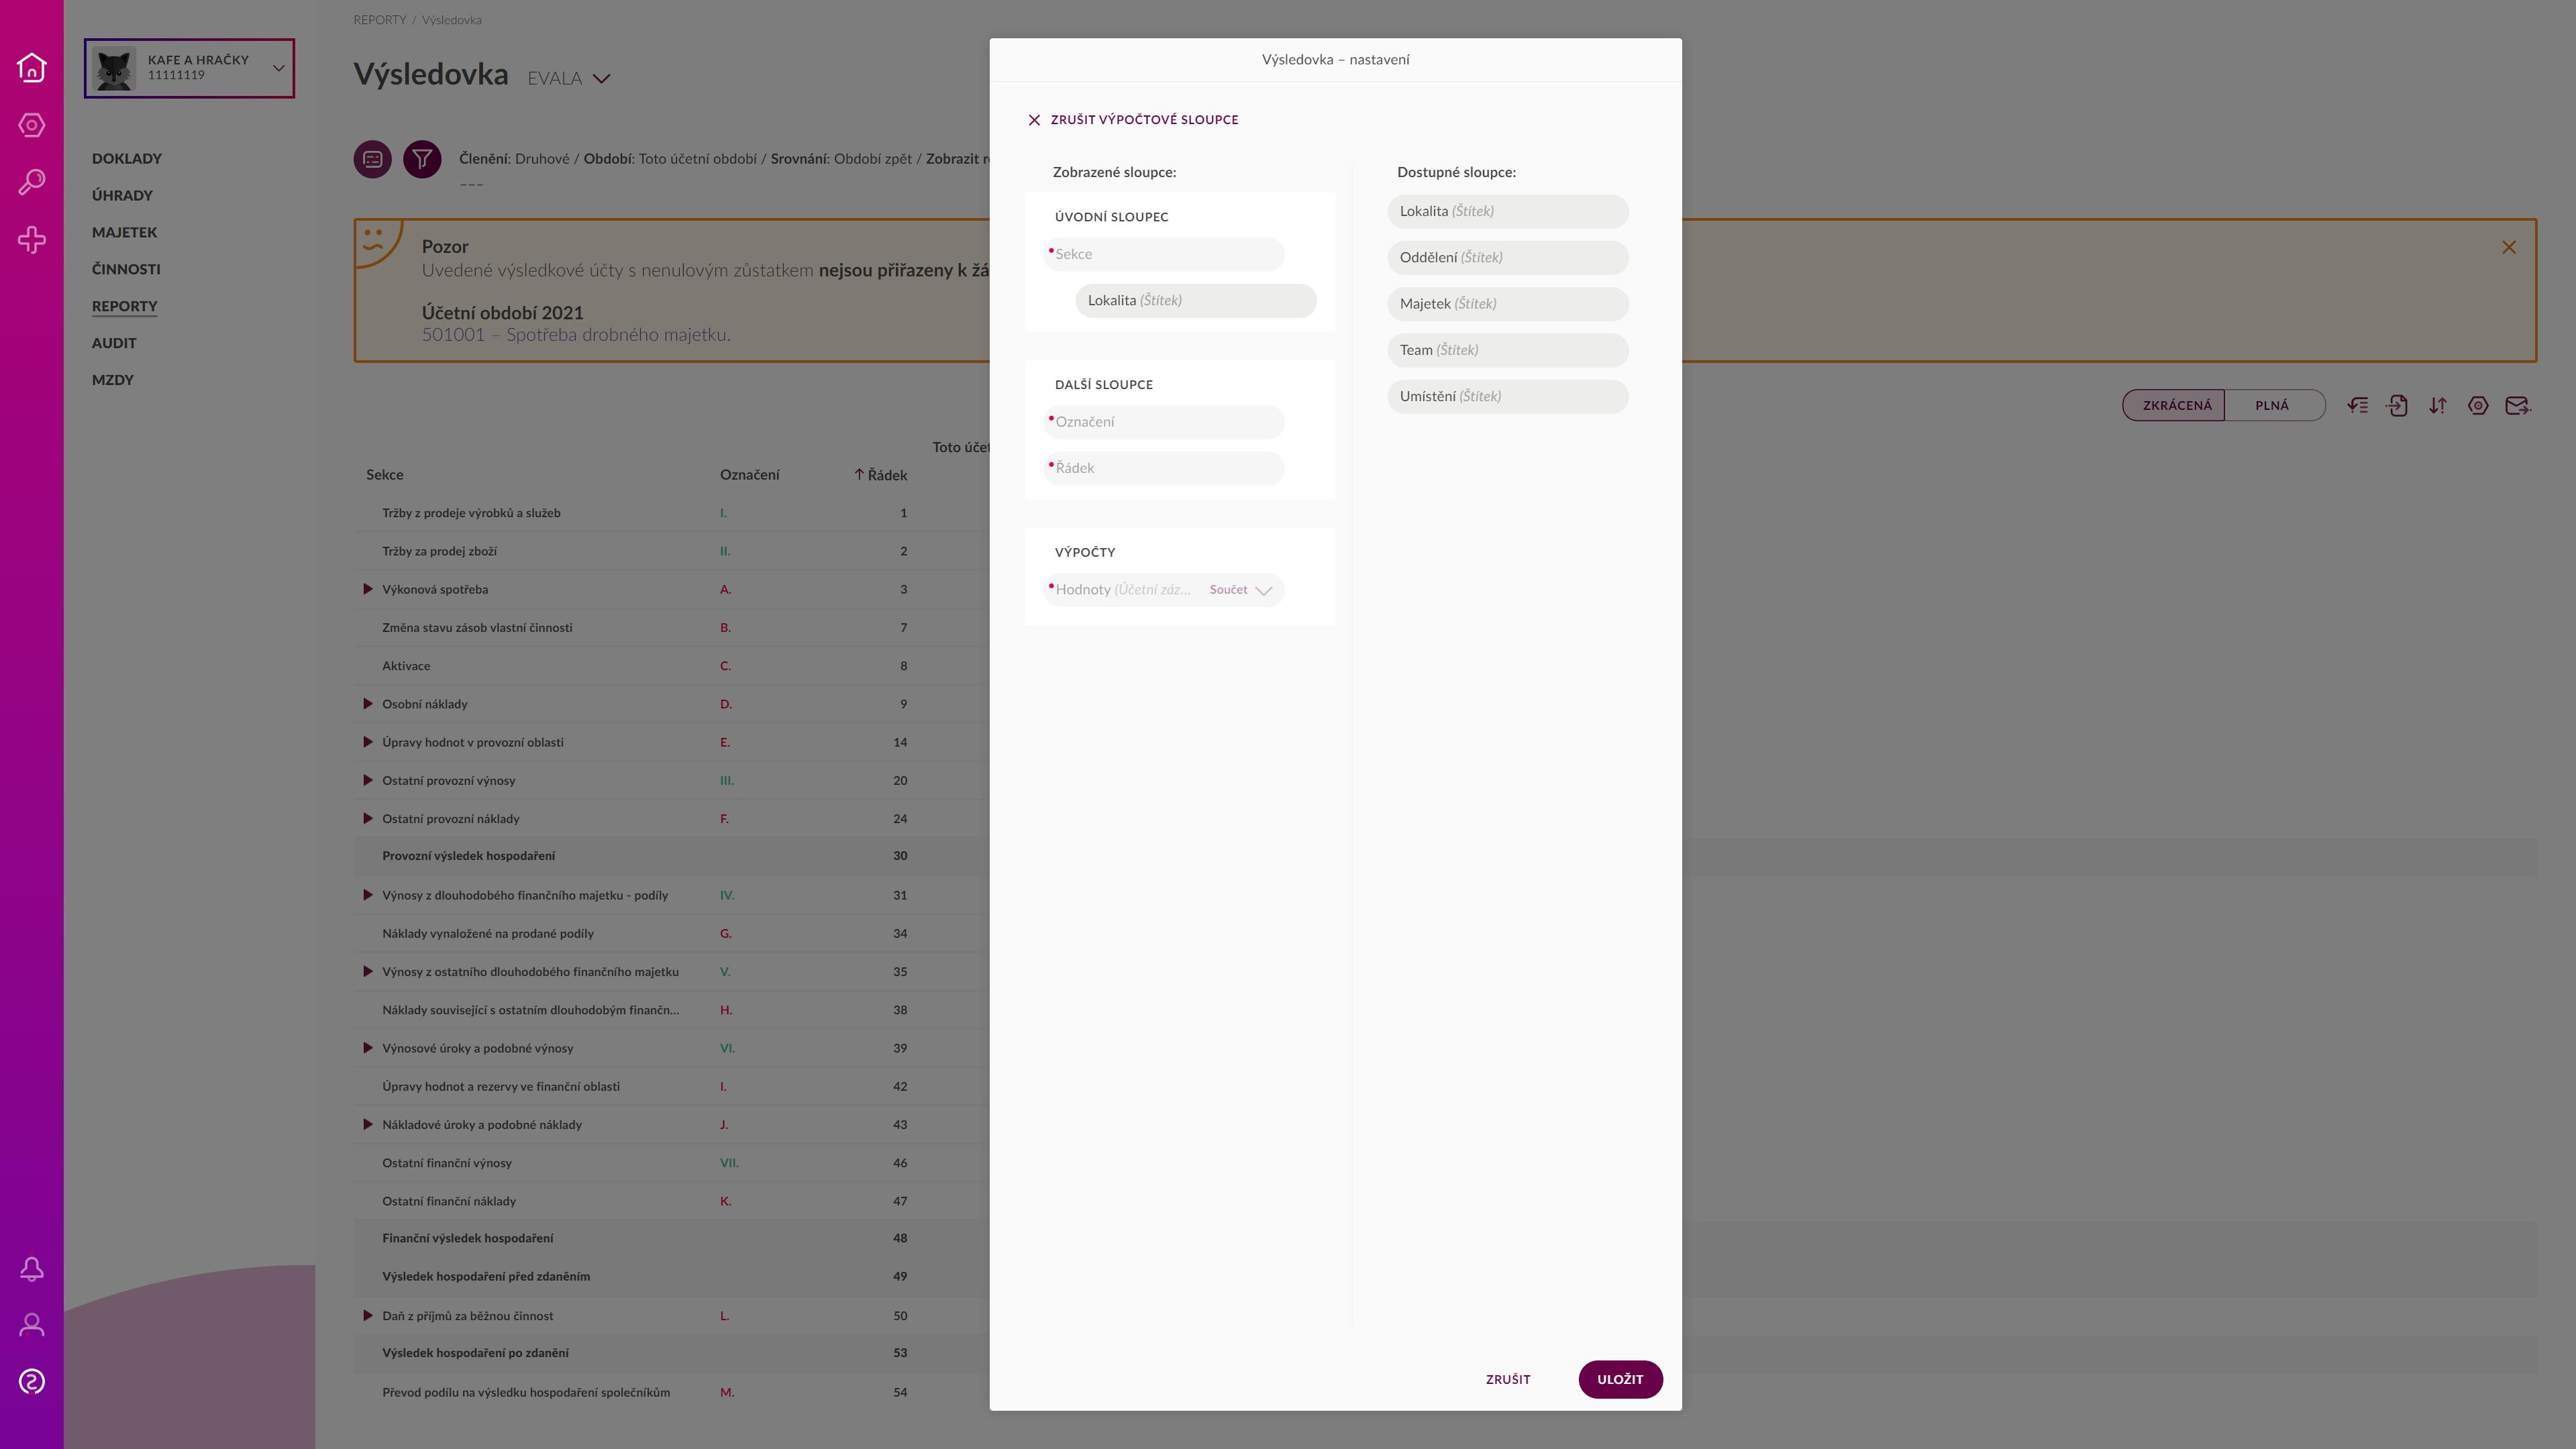Open user profile icon in sidebar
This screenshot has width=2576, height=1449.
pyautogui.click(x=31, y=1325)
